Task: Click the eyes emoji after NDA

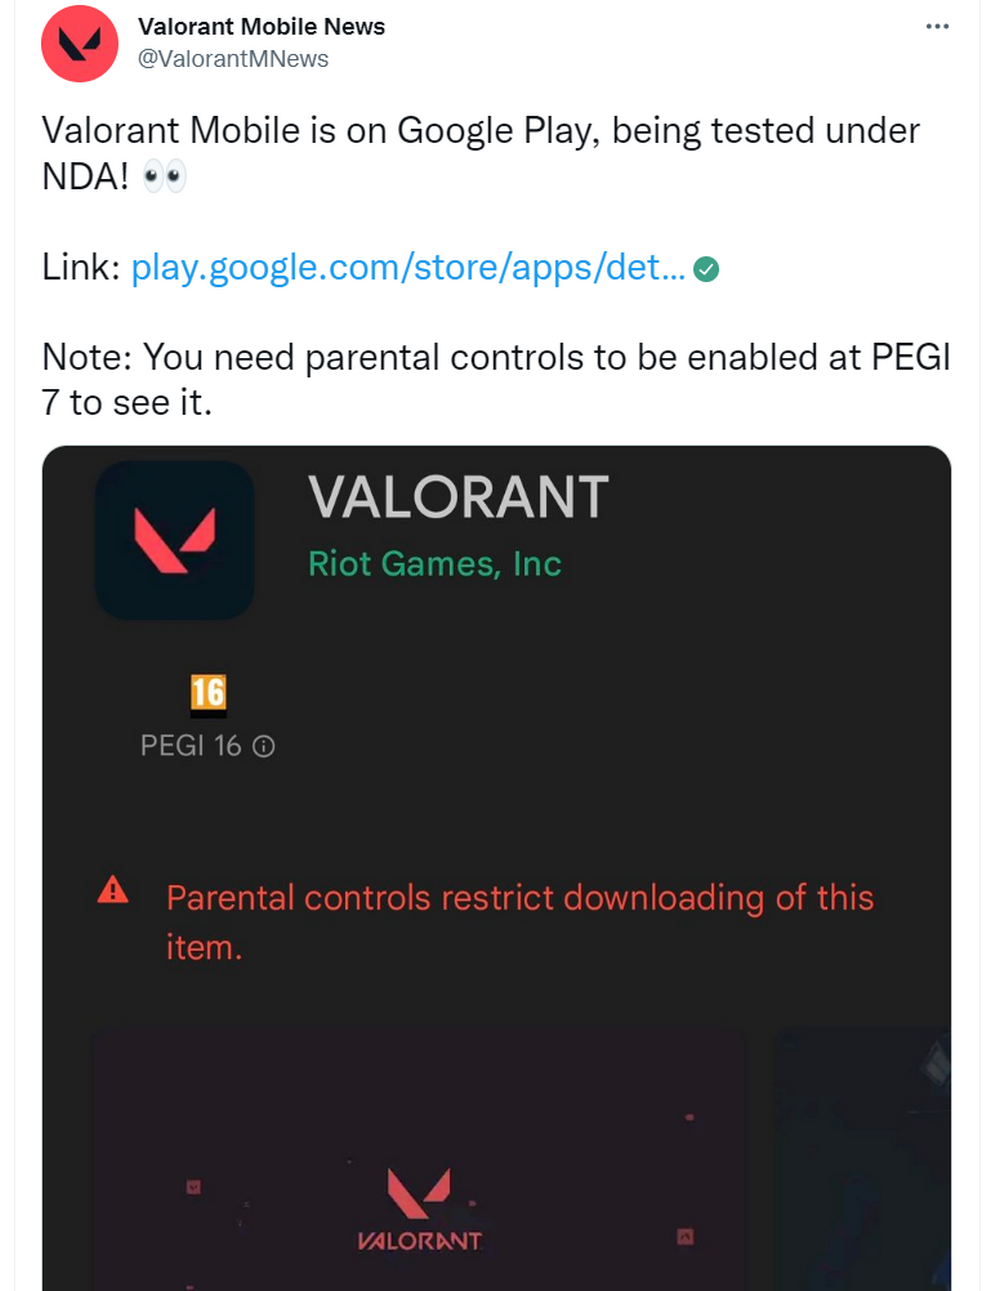Action: pos(164,178)
